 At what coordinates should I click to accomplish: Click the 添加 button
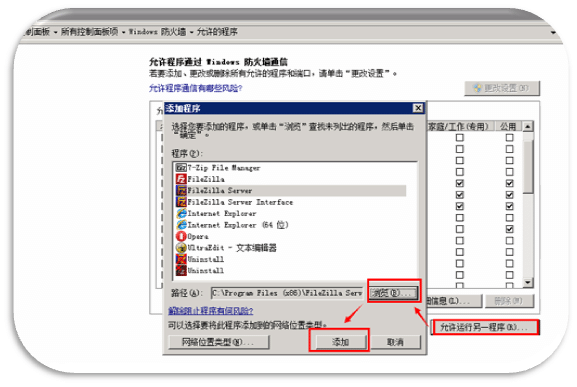(x=340, y=342)
